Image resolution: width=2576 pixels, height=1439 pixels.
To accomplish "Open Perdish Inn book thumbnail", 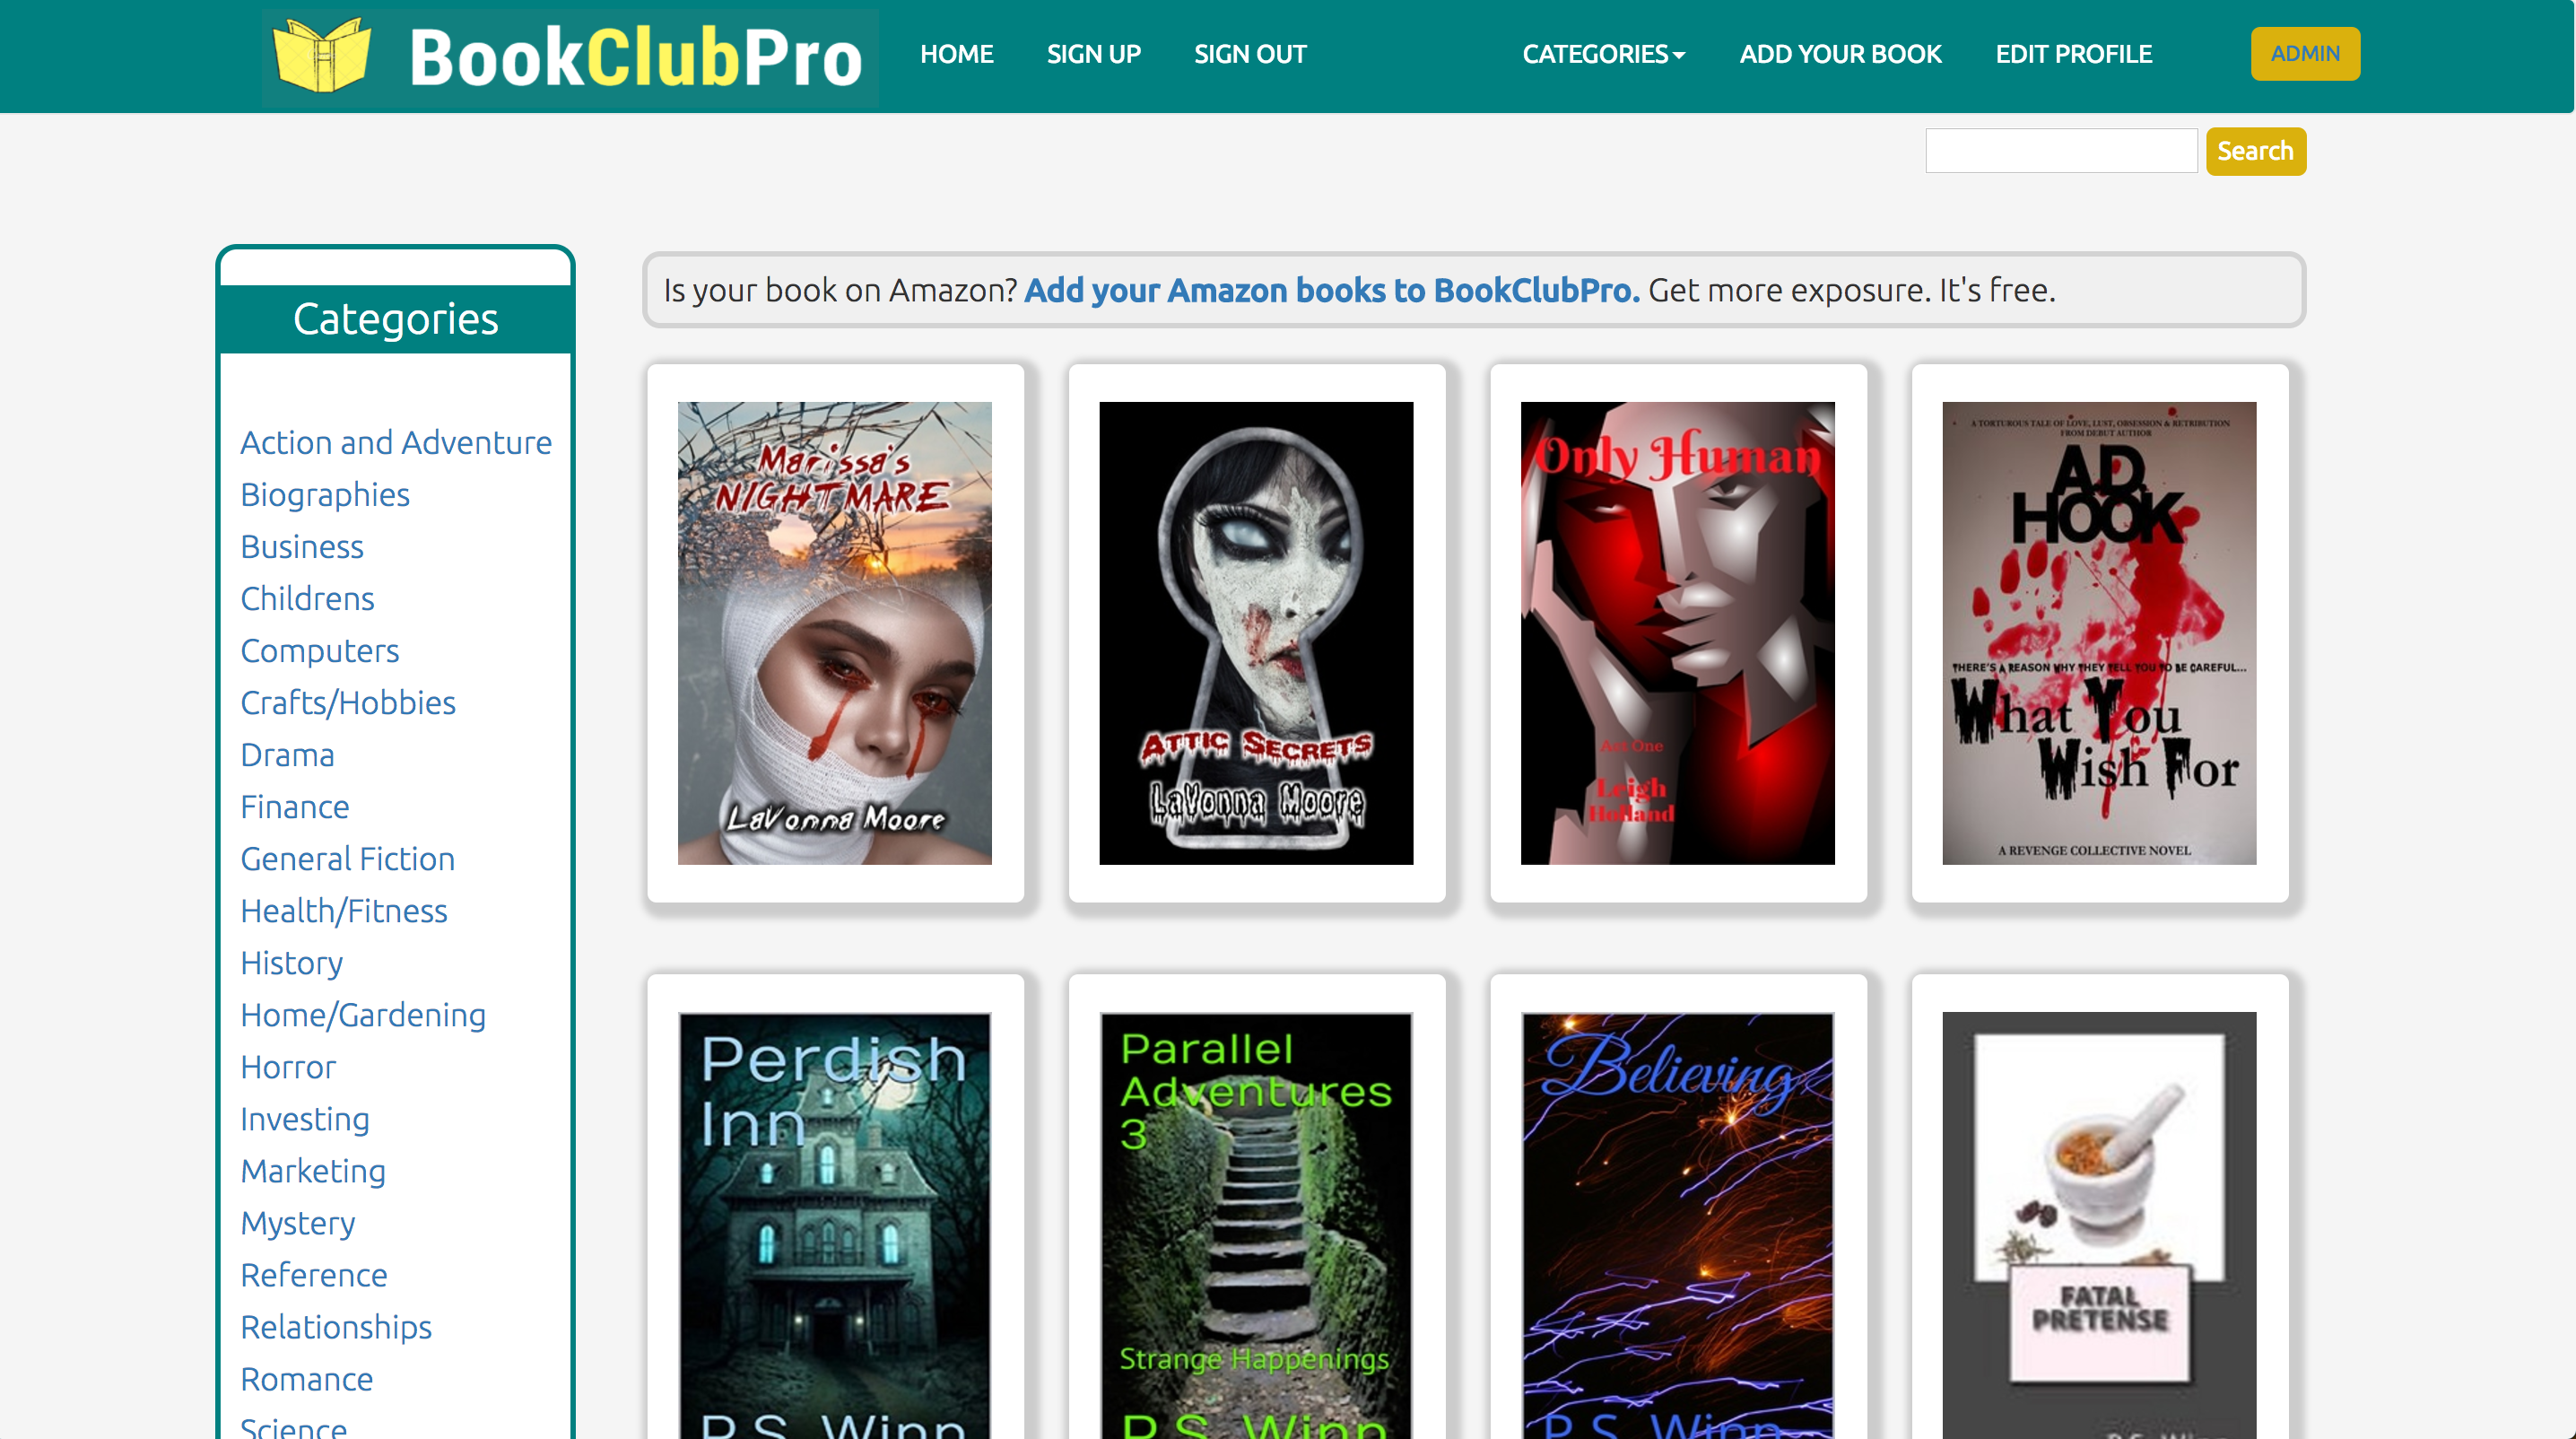I will click(x=834, y=1225).
